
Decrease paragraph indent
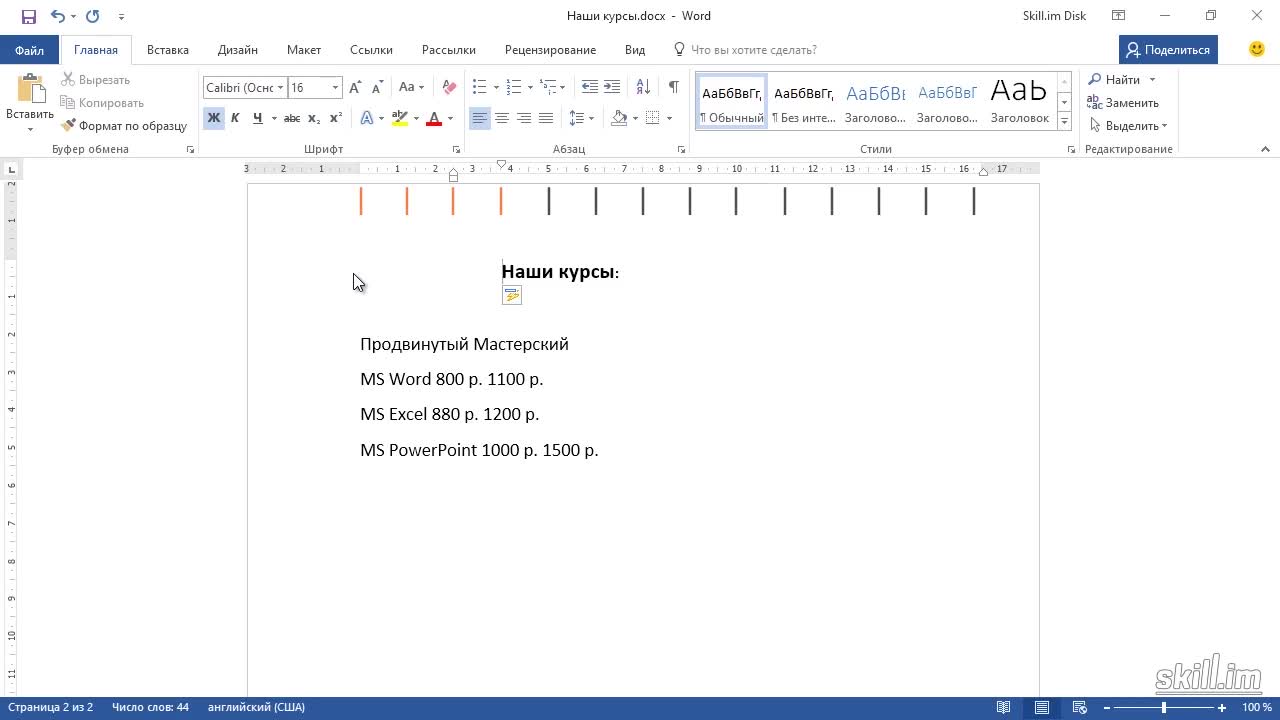pos(590,88)
